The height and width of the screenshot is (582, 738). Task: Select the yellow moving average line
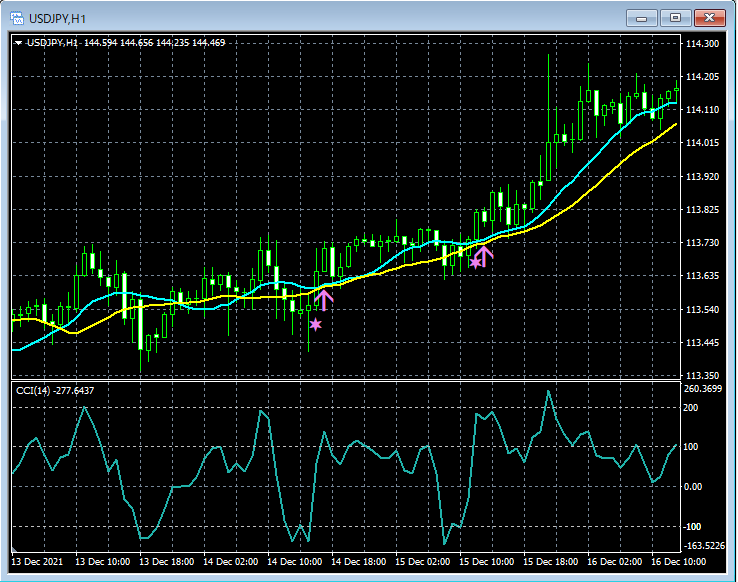[600, 180]
